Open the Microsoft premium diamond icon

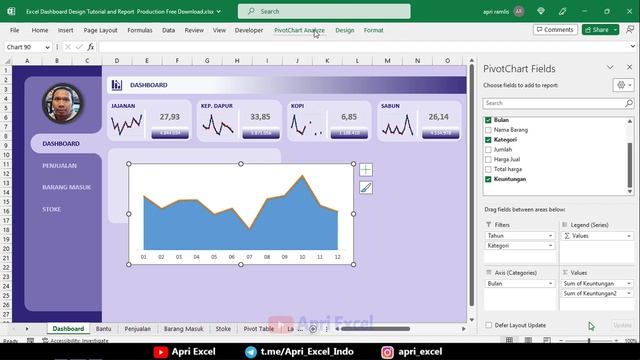[541, 11]
